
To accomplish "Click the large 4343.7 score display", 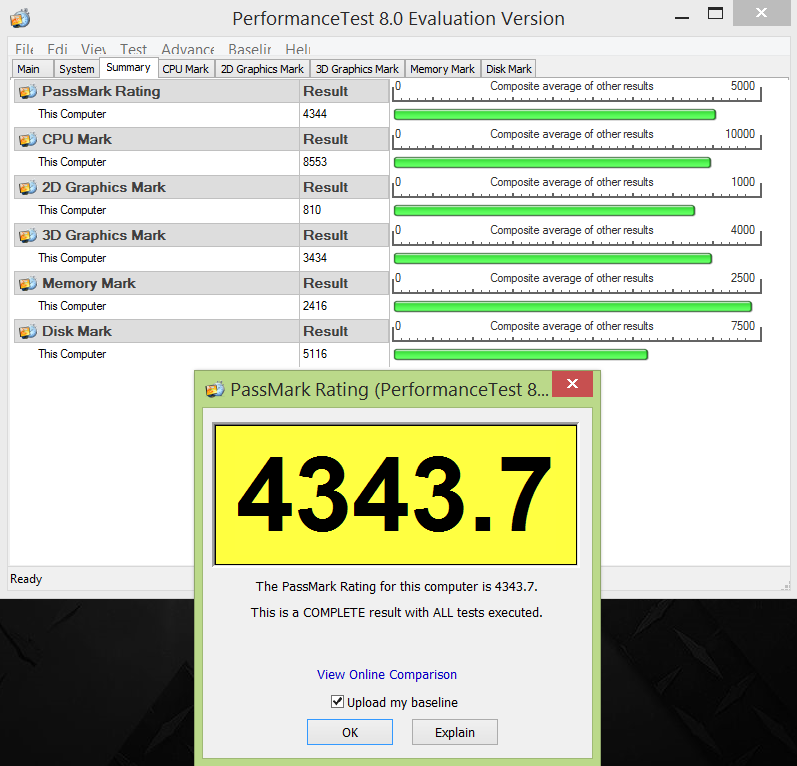I will (395, 495).
